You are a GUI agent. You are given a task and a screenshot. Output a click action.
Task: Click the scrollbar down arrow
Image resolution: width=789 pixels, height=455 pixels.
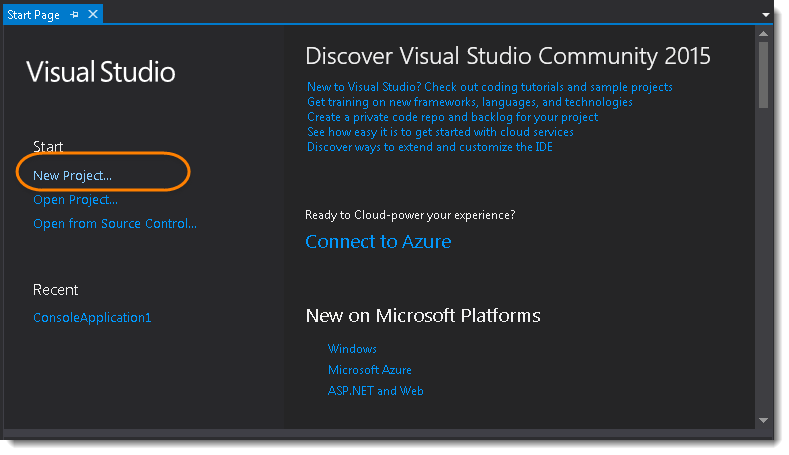coord(764,420)
